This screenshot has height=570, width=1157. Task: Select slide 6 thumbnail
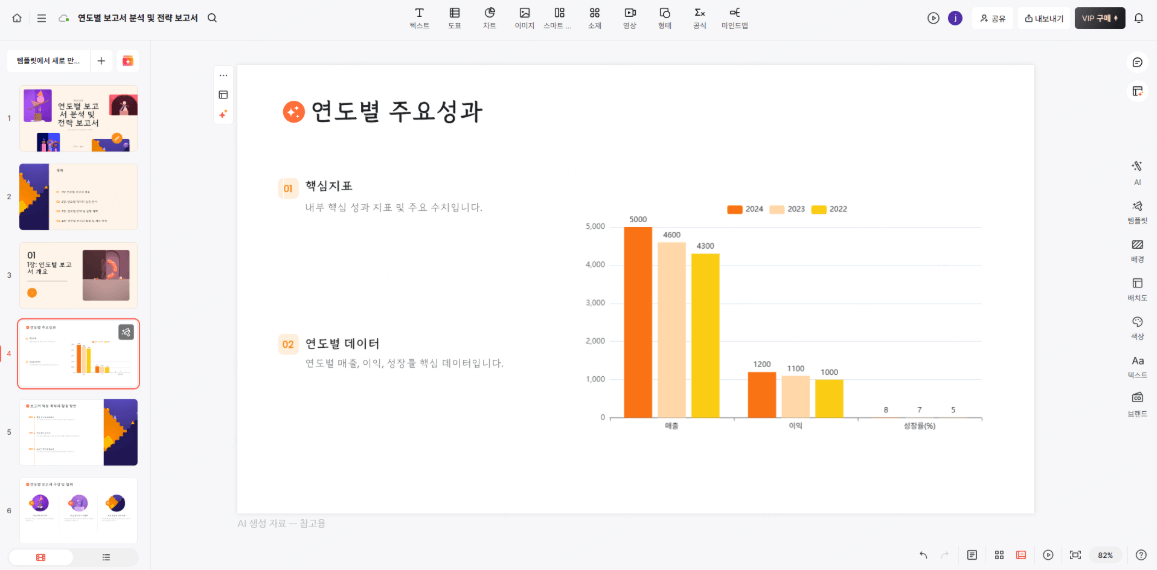tap(78, 510)
